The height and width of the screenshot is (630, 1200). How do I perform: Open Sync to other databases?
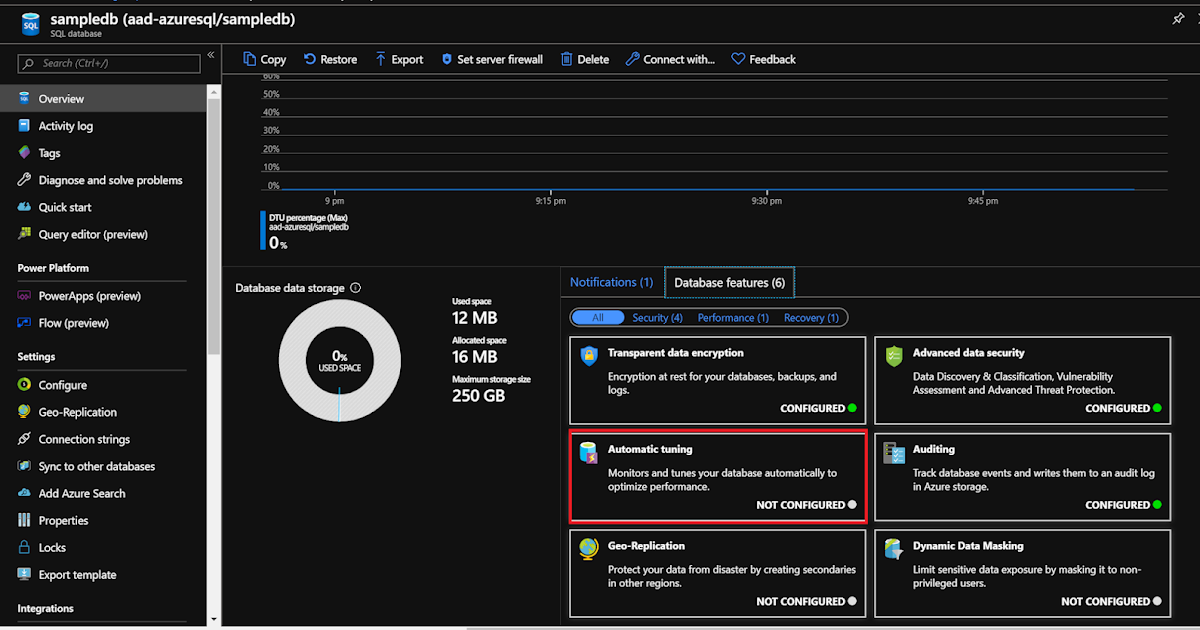[95, 466]
